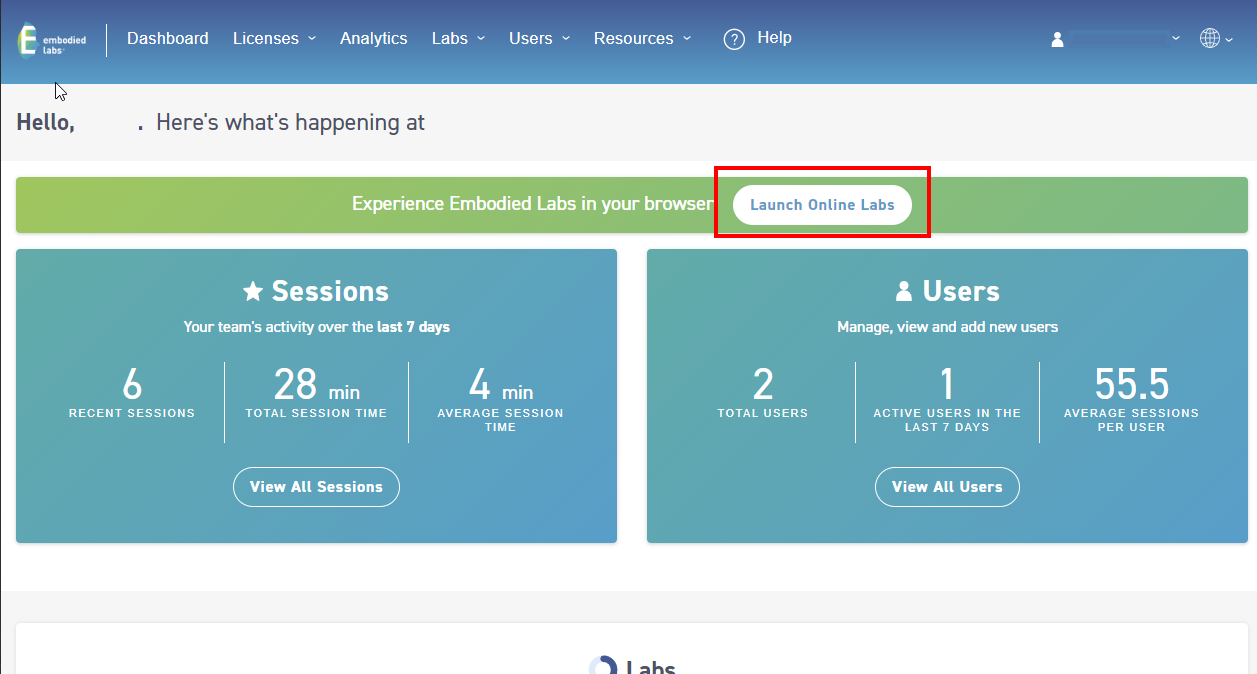The height and width of the screenshot is (674, 1257).
Task: Click the question mark help icon
Action: (734, 39)
